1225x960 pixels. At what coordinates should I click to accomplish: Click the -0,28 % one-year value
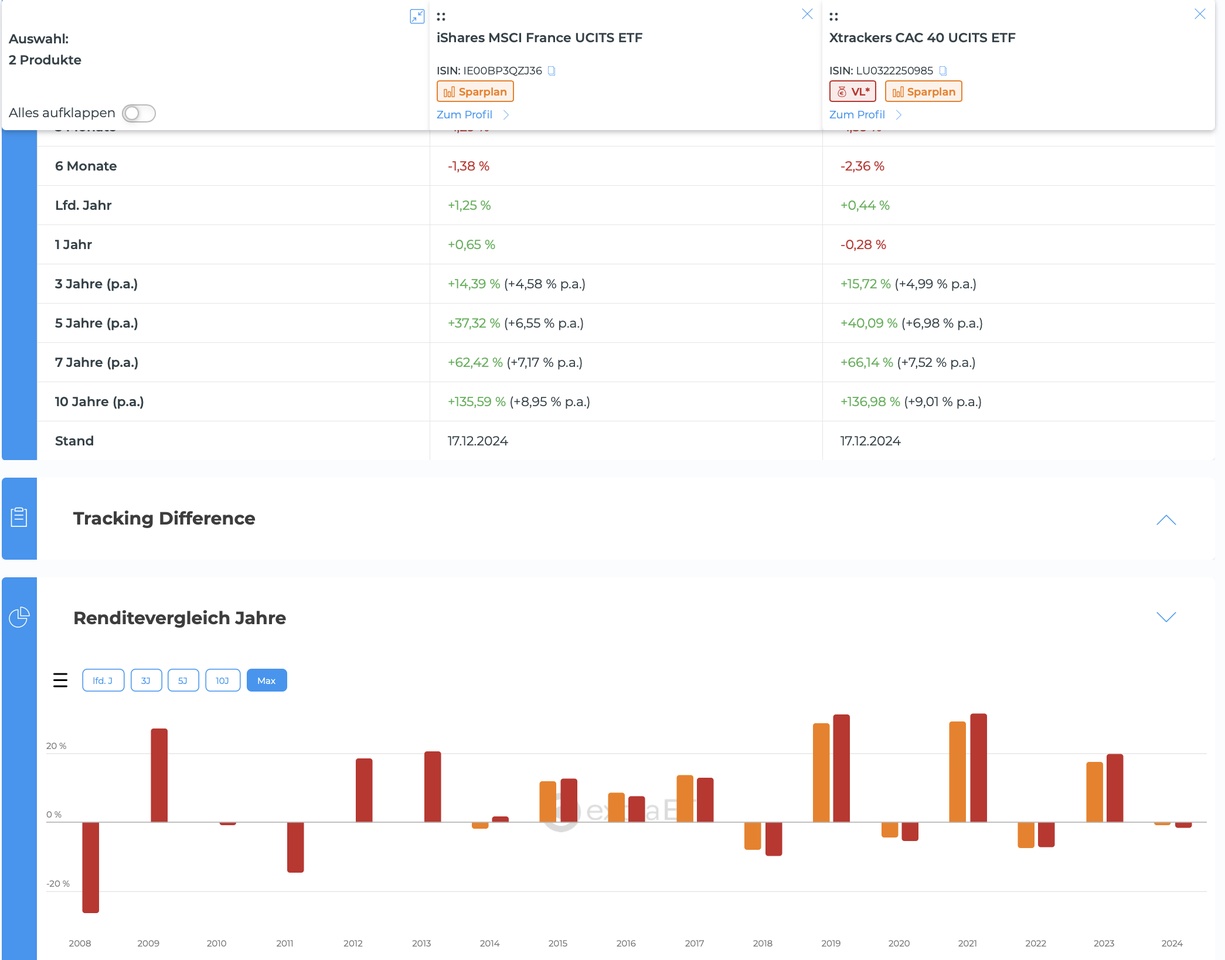(863, 244)
